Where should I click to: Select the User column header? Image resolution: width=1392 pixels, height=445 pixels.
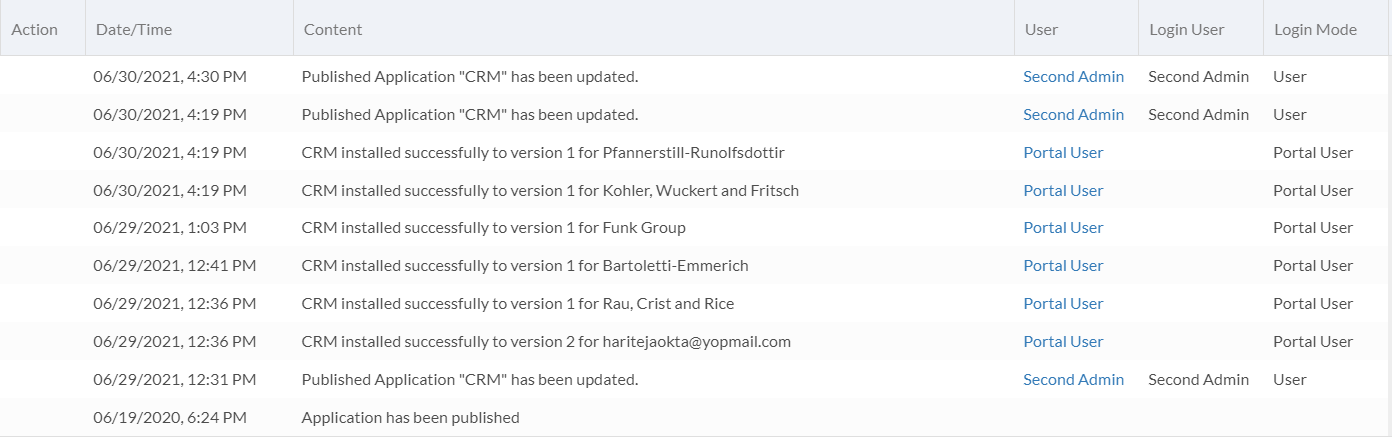[1041, 29]
